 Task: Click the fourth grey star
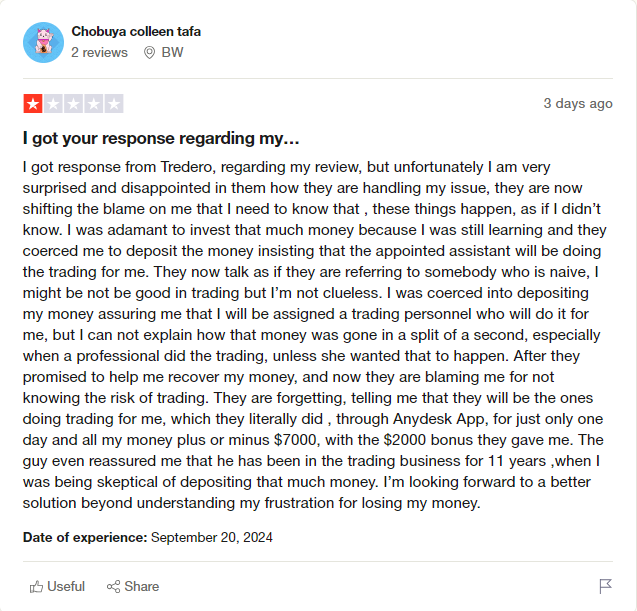click(94, 104)
